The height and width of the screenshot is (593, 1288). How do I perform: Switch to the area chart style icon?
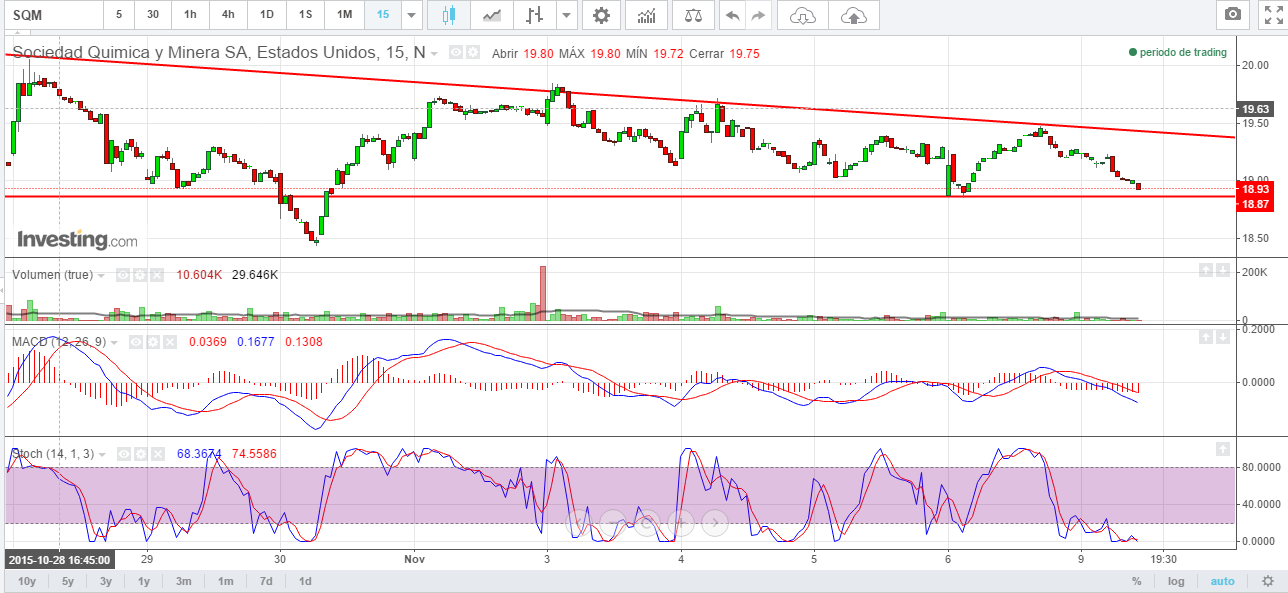(x=491, y=15)
